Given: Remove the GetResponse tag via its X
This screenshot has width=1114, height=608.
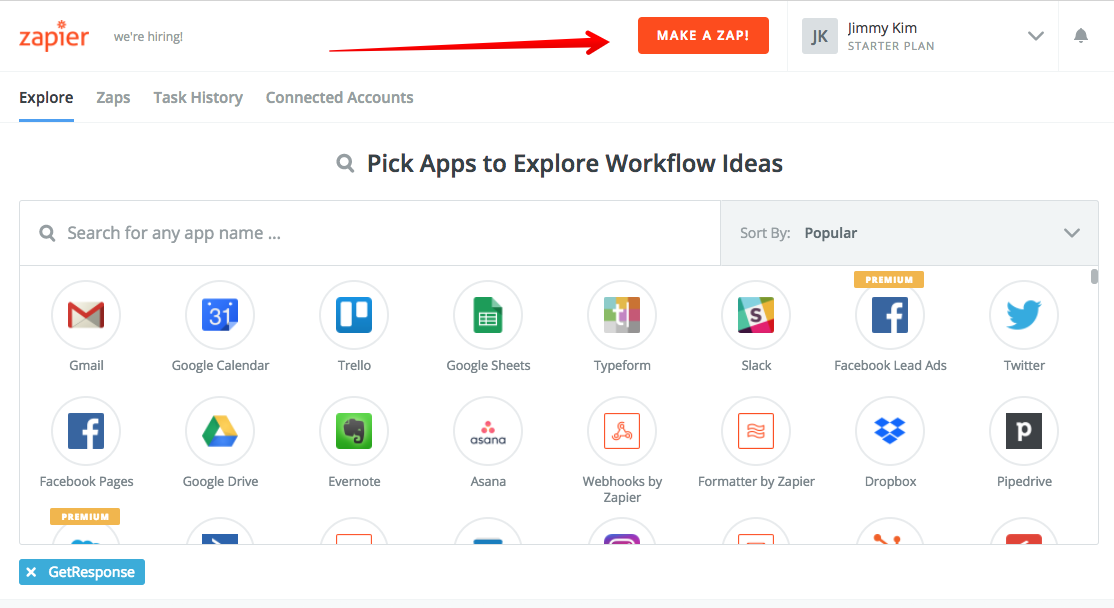Looking at the screenshot, I should click(x=31, y=572).
